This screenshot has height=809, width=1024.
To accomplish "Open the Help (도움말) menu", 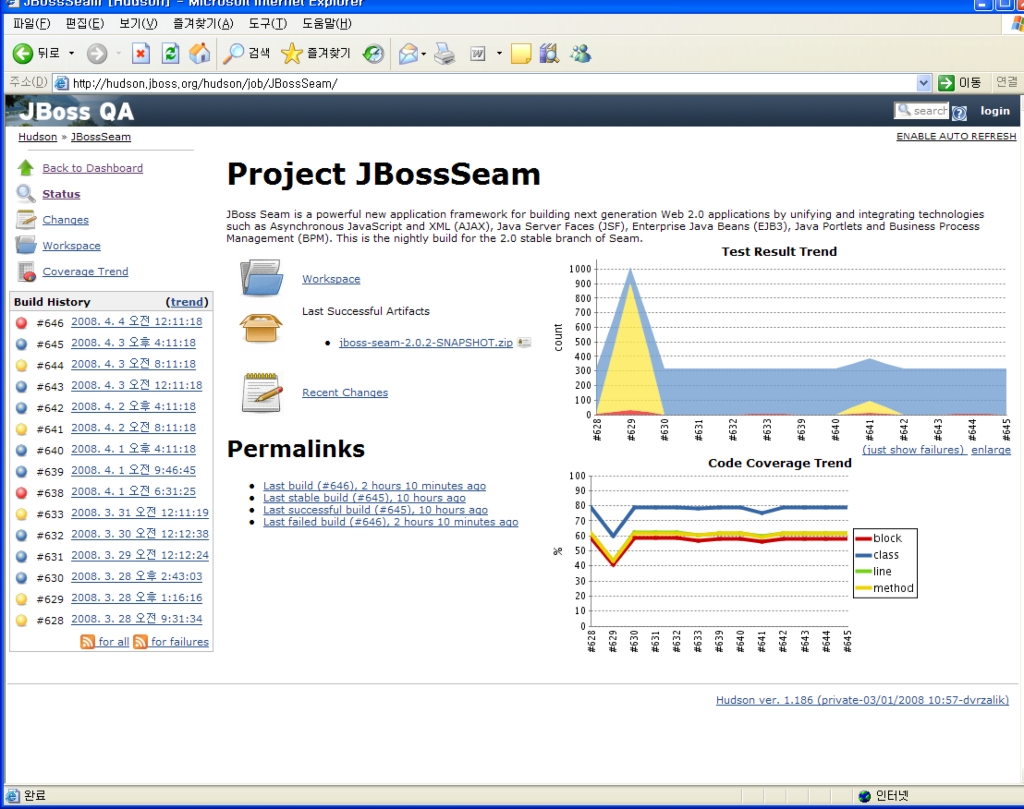I will click(326, 24).
